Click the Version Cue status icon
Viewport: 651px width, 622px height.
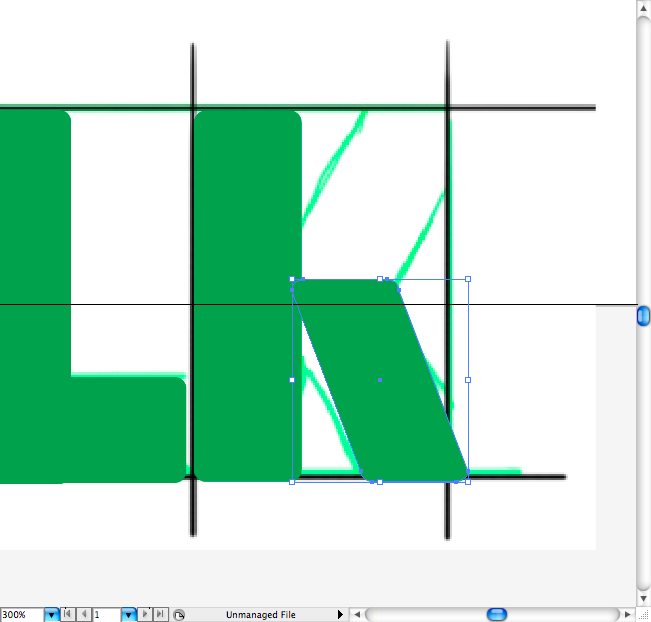pos(179,615)
